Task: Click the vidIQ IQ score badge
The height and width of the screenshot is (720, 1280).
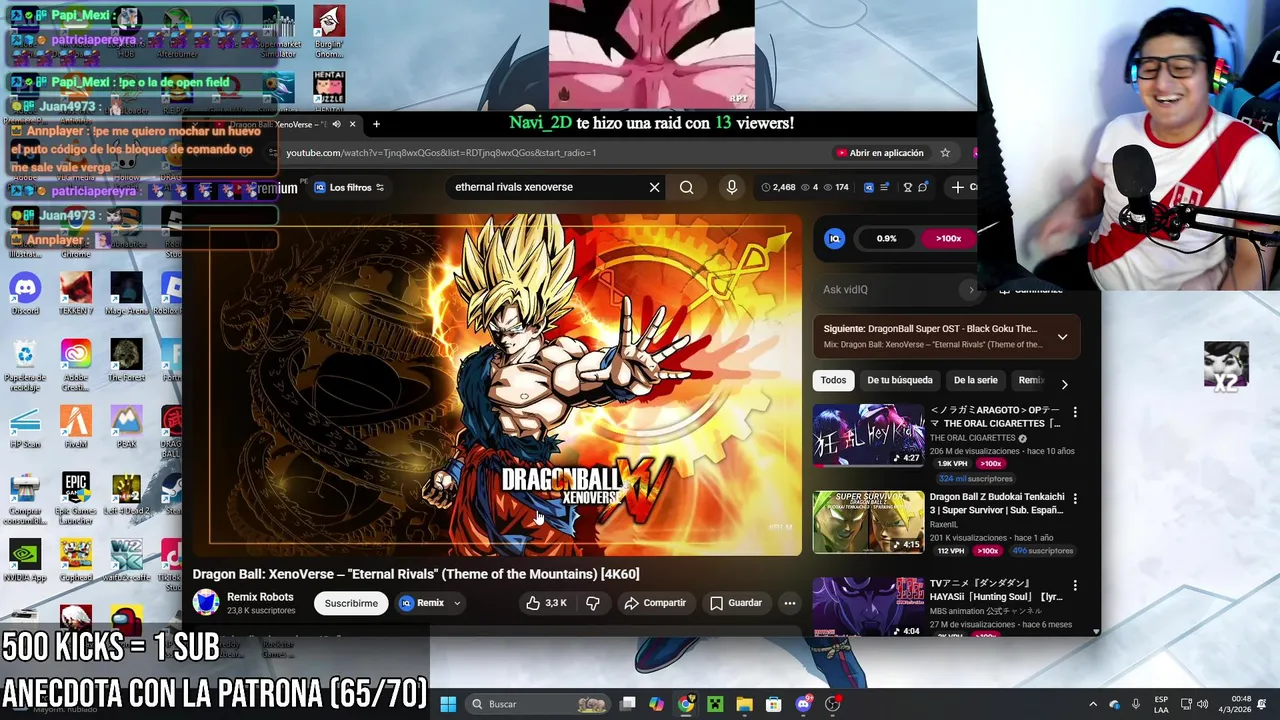Action: (x=834, y=238)
